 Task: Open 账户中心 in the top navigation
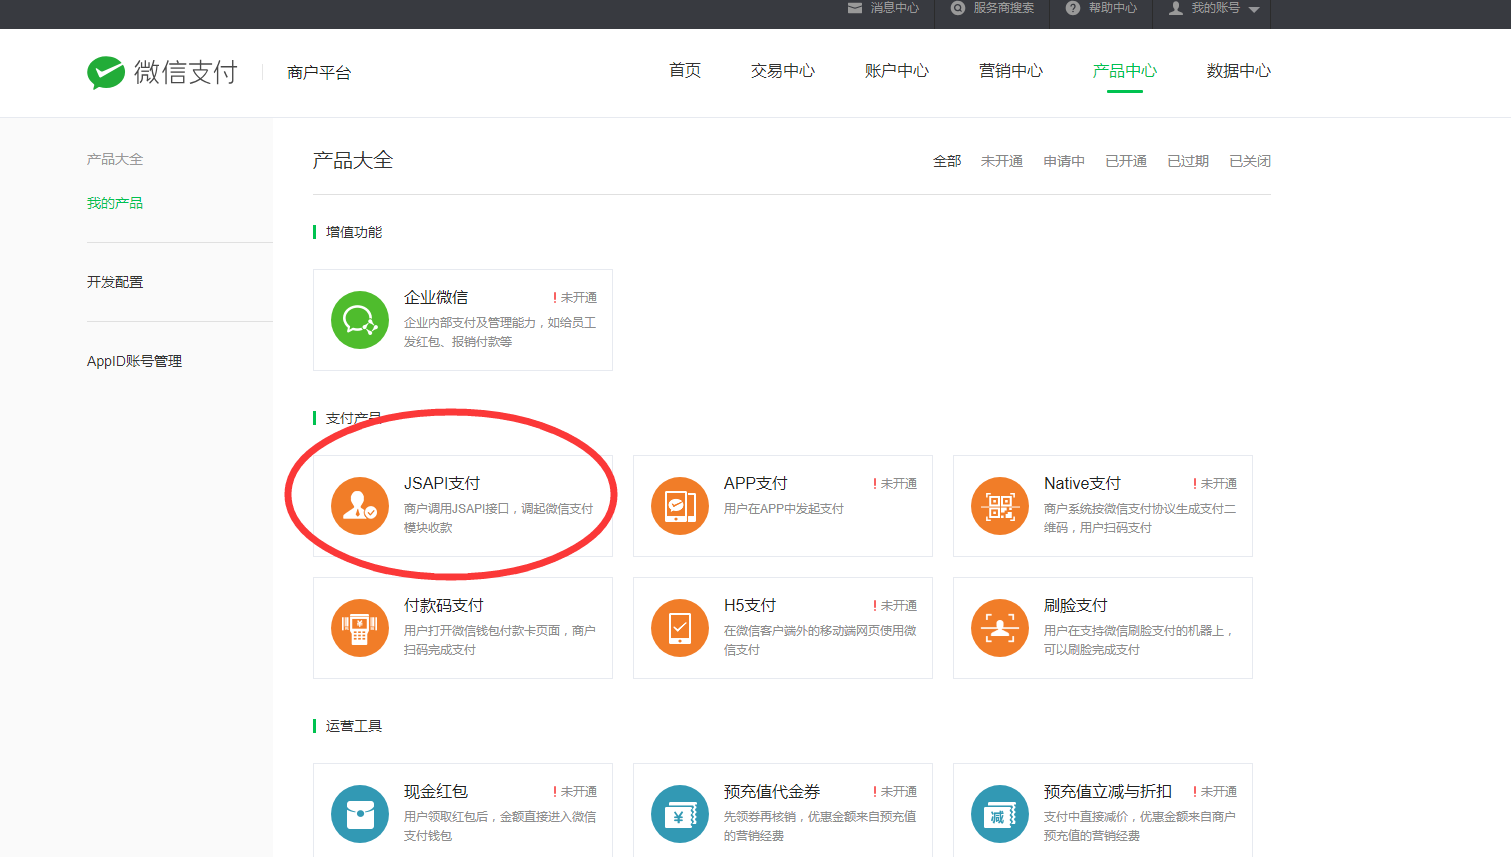[x=897, y=71]
